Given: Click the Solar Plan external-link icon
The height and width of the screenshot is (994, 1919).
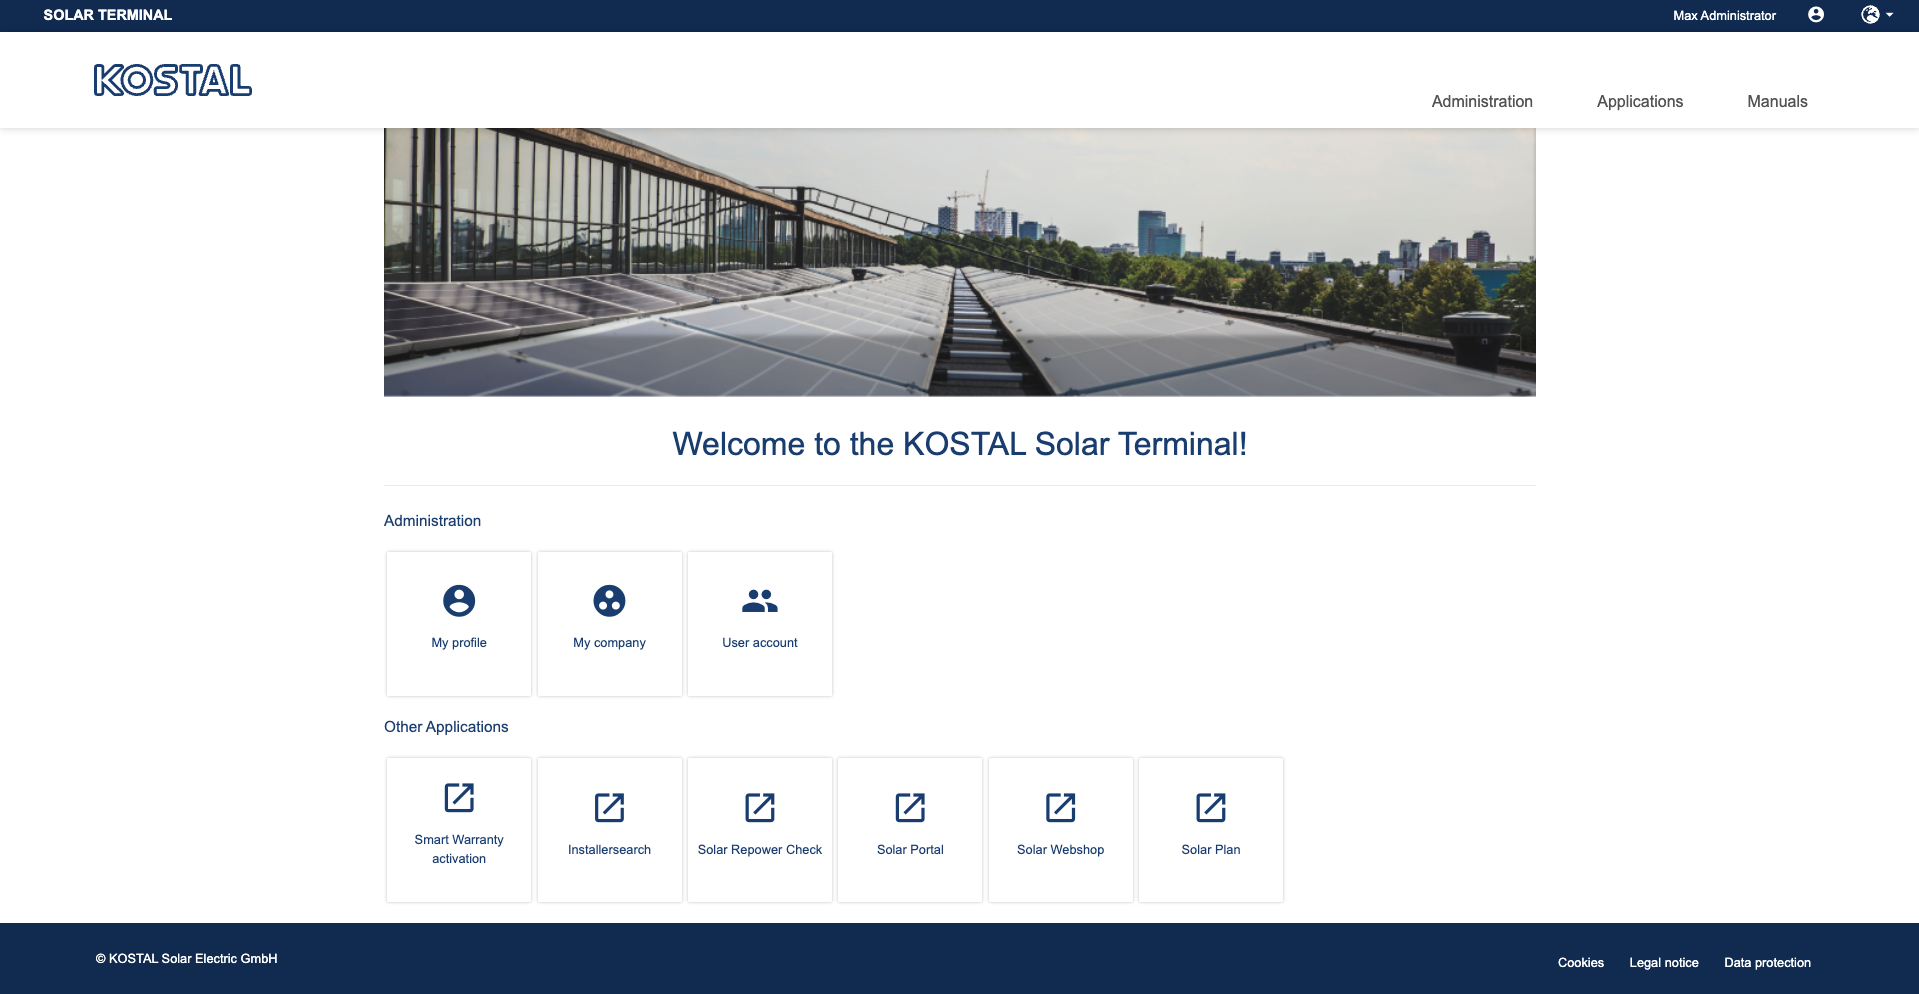Looking at the screenshot, I should click(1211, 807).
